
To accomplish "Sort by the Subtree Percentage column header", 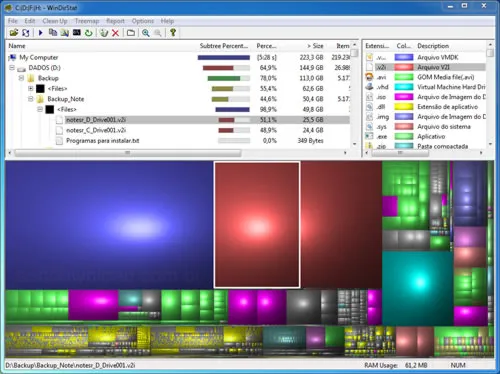I will [224, 46].
